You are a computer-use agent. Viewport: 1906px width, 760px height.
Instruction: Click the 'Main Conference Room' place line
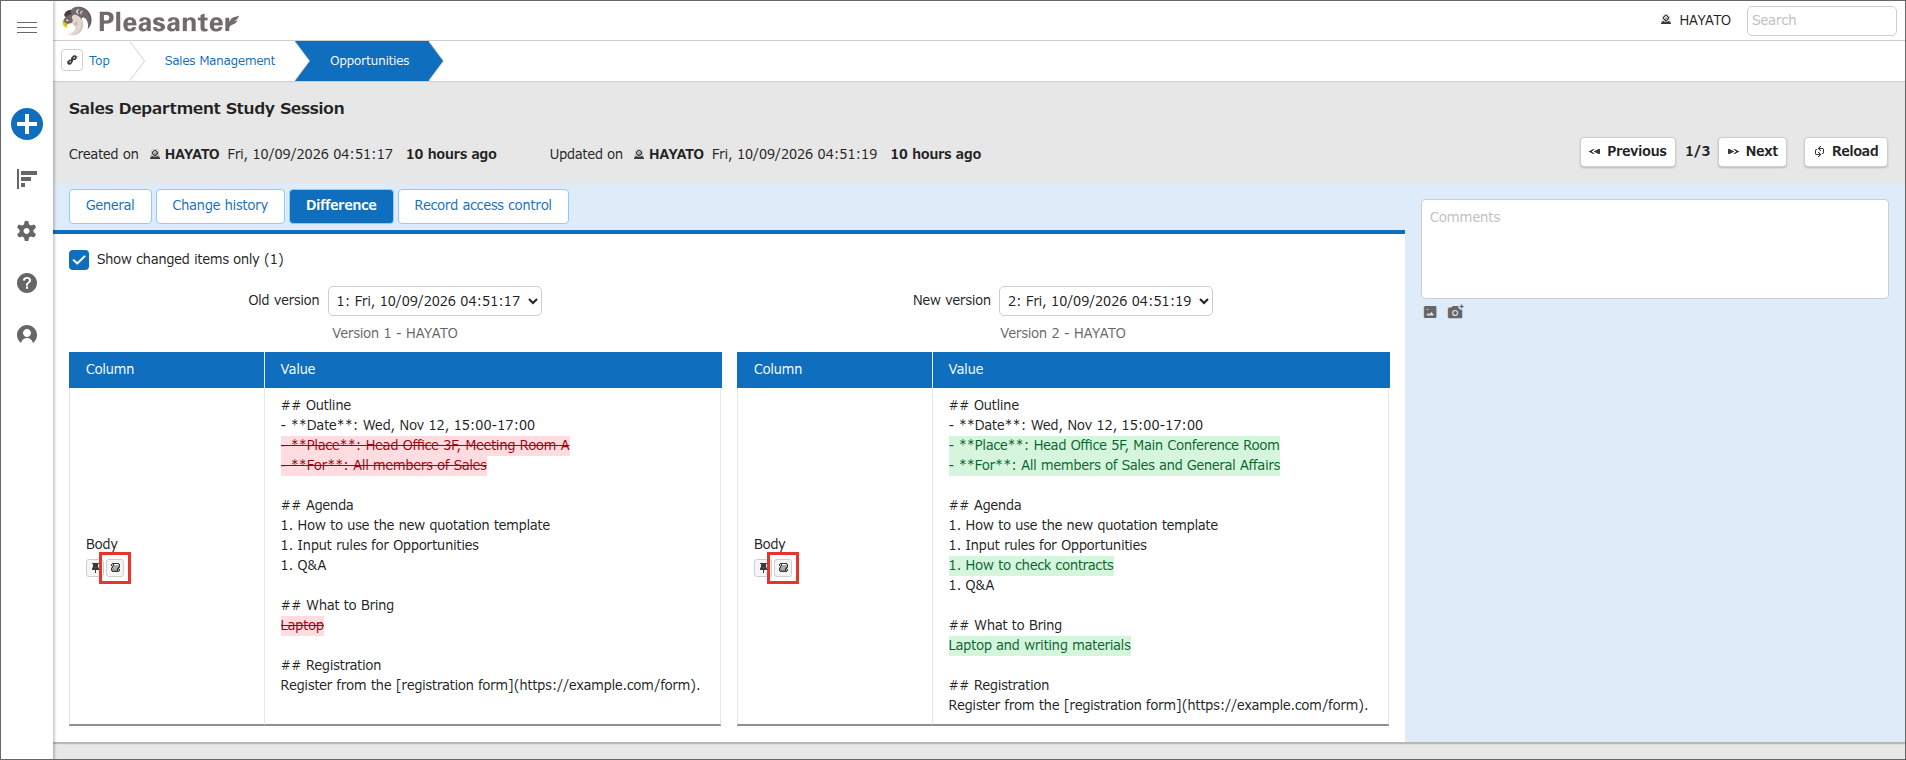[1114, 446]
